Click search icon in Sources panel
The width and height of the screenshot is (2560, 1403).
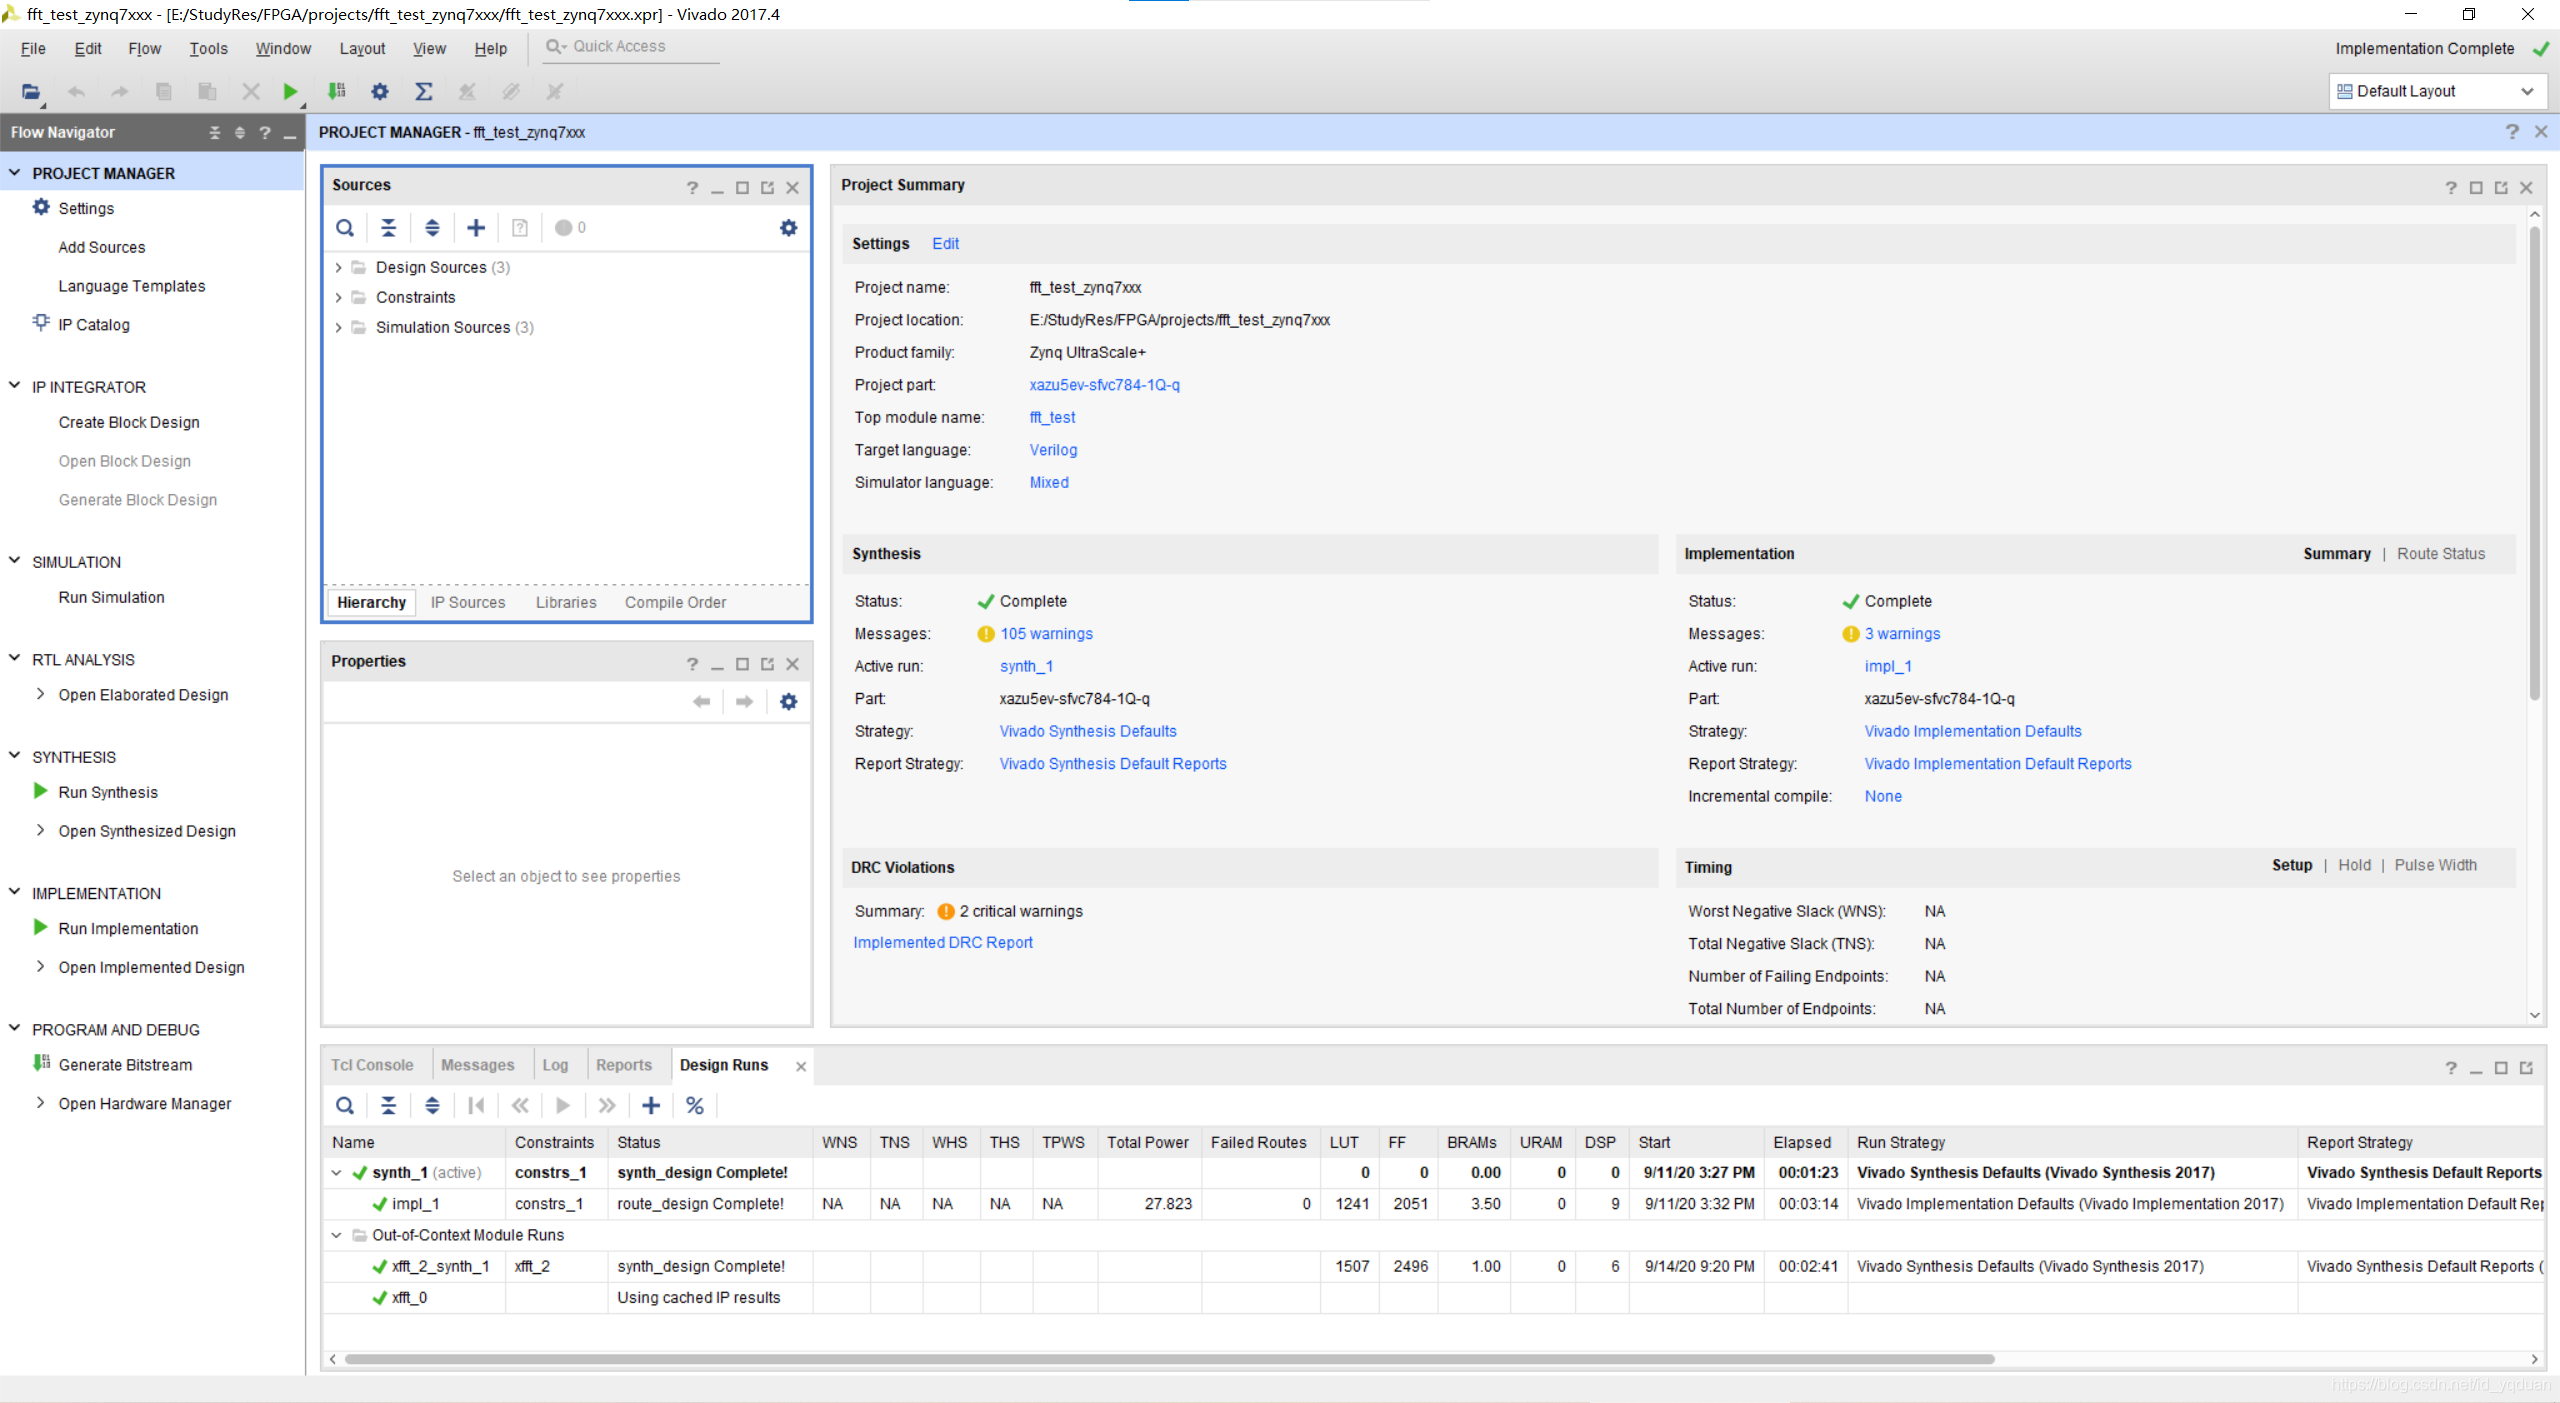[x=345, y=228]
